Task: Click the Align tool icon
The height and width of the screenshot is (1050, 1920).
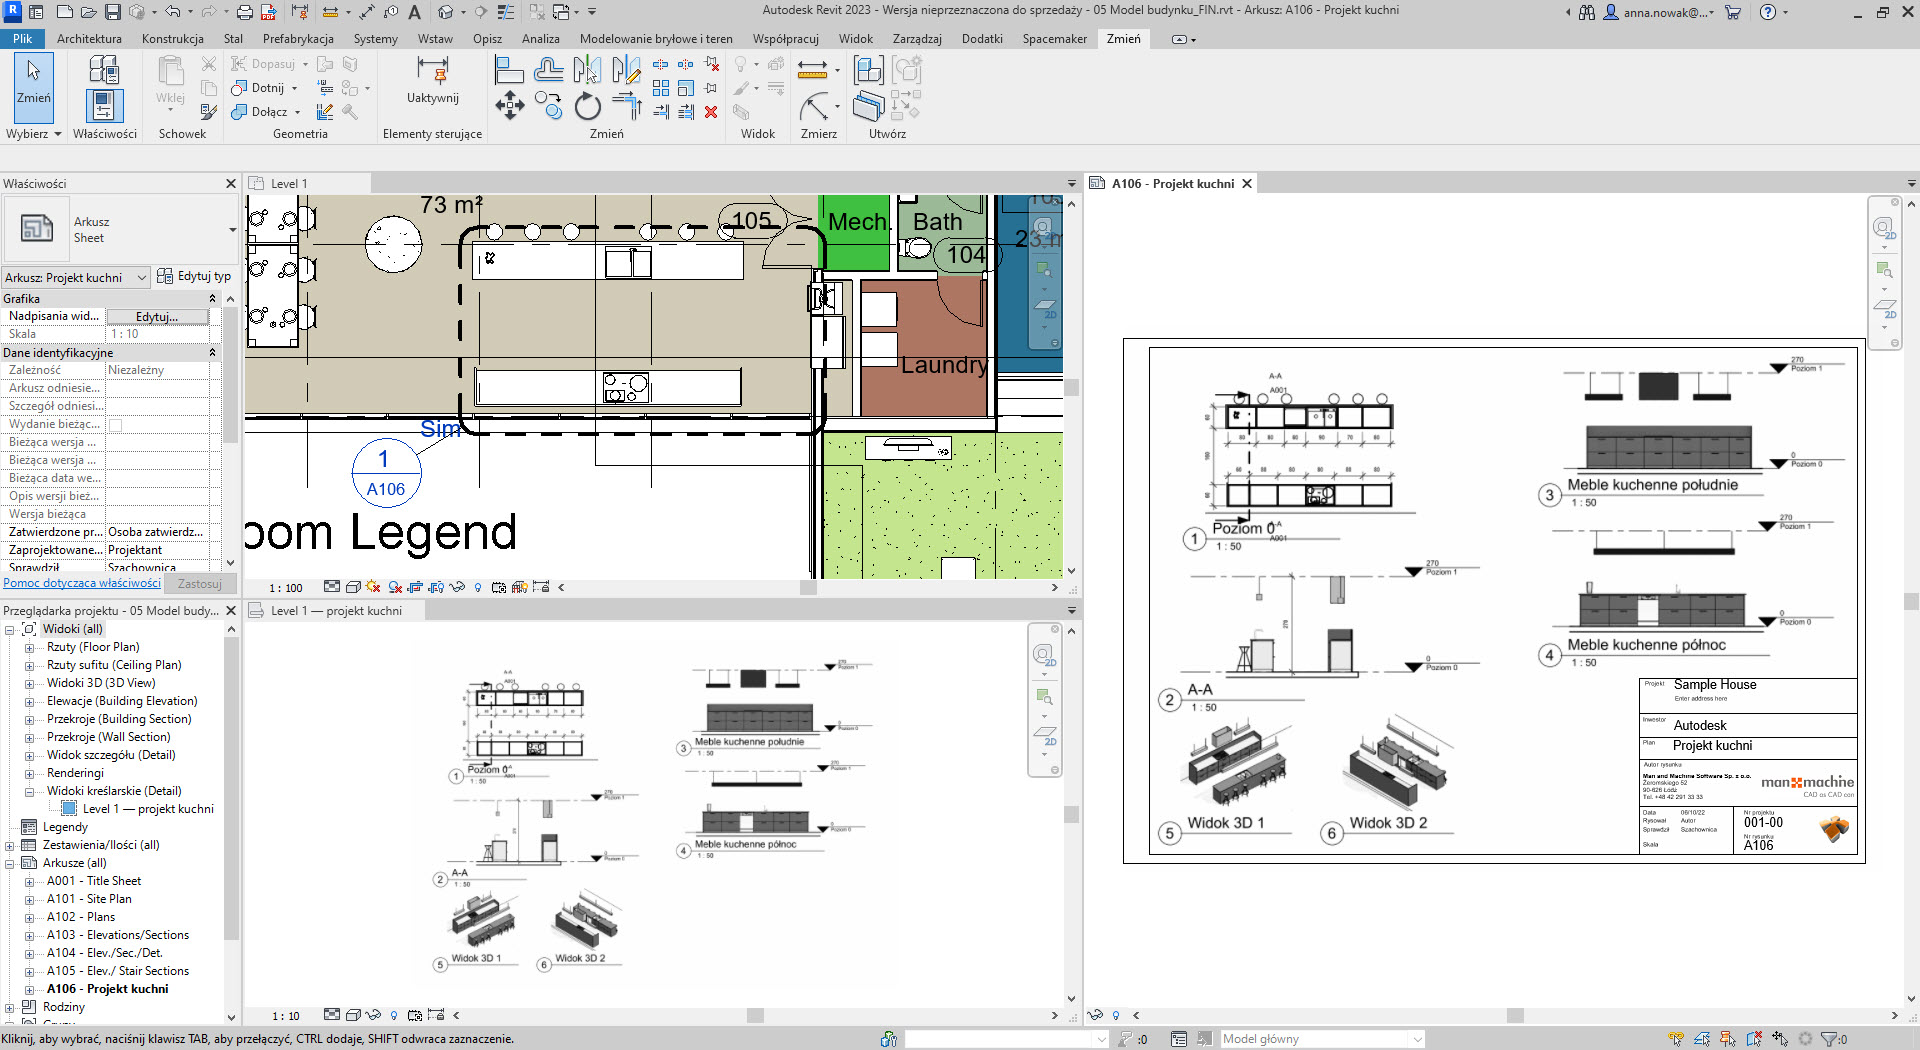Action: click(509, 70)
